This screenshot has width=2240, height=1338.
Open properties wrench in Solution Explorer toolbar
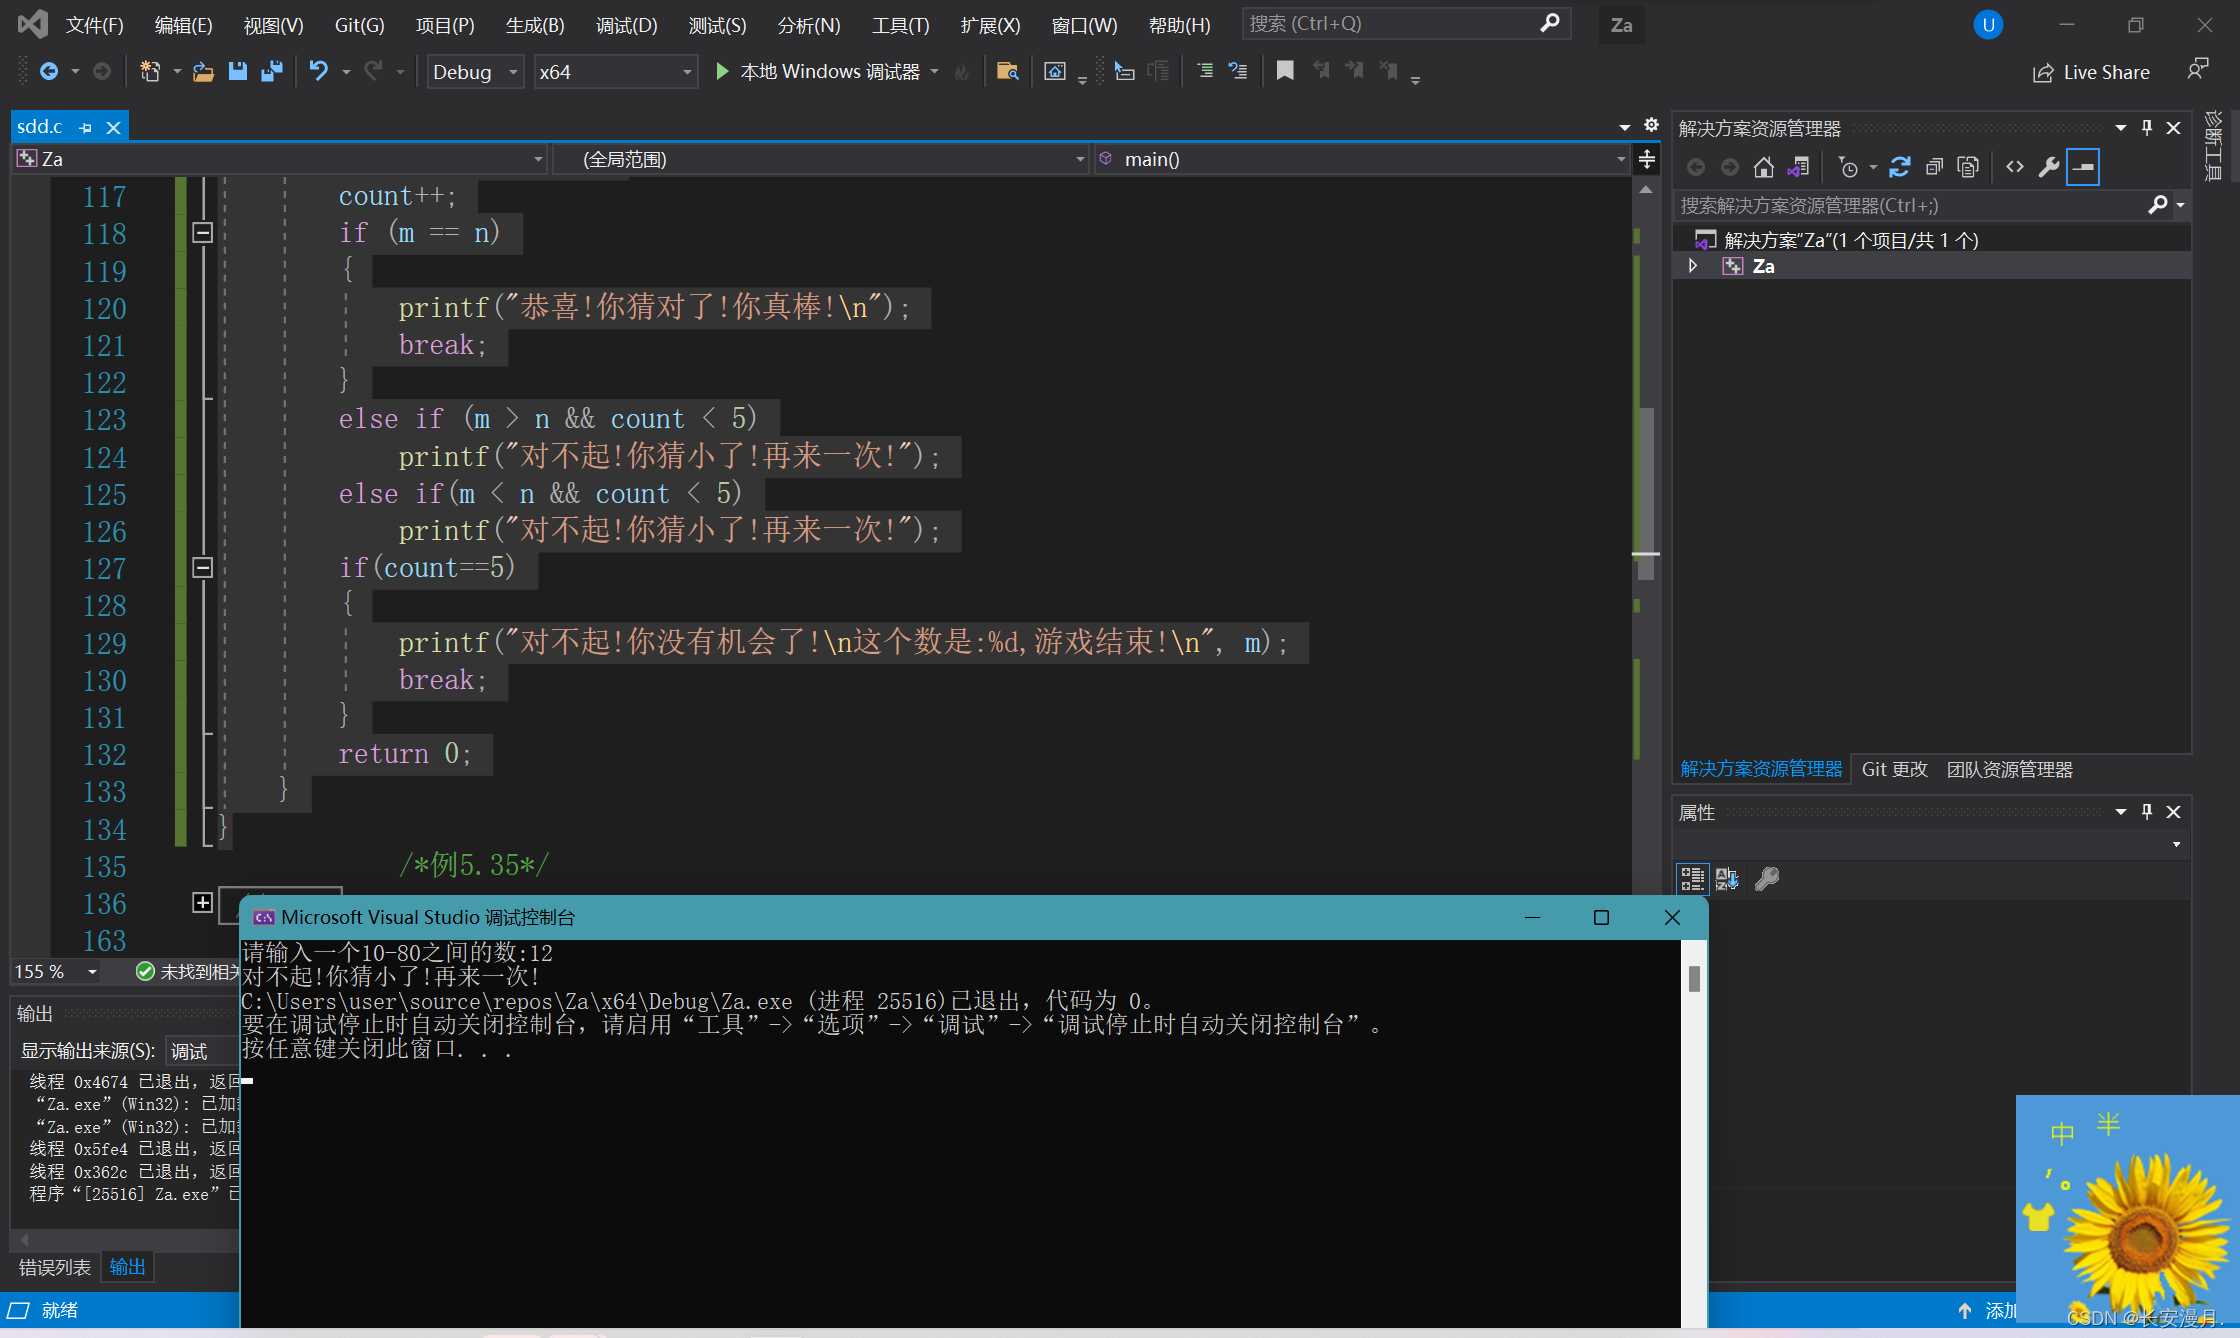point(2048,167)
